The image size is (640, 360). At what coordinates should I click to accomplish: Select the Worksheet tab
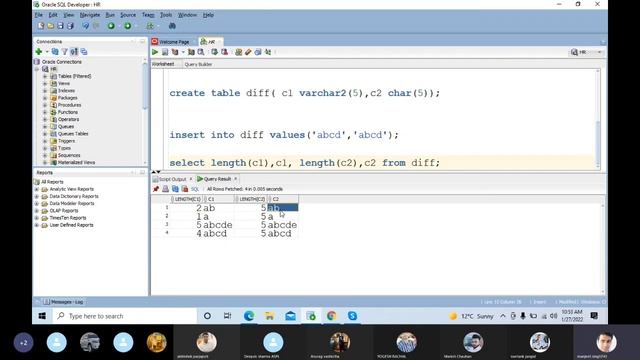click(x=163, y=64)
